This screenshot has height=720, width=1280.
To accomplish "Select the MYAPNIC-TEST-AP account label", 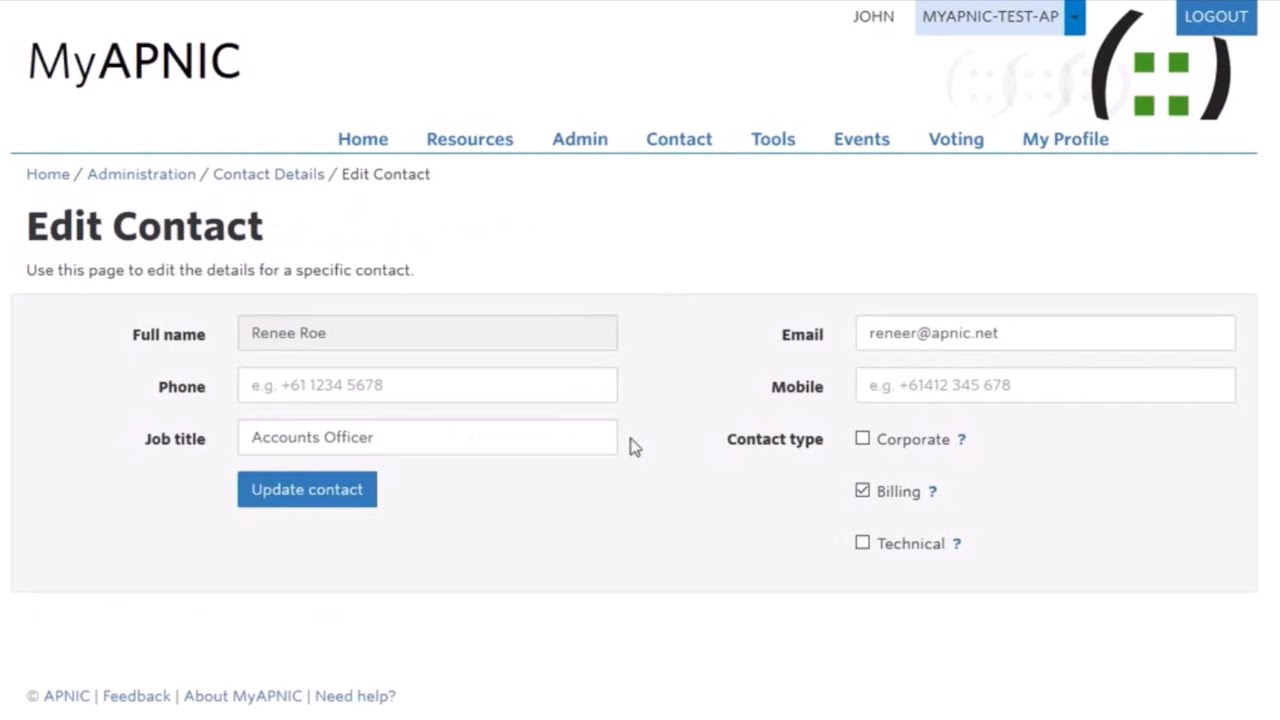I will pyautogui.click(x=990, y=17).
